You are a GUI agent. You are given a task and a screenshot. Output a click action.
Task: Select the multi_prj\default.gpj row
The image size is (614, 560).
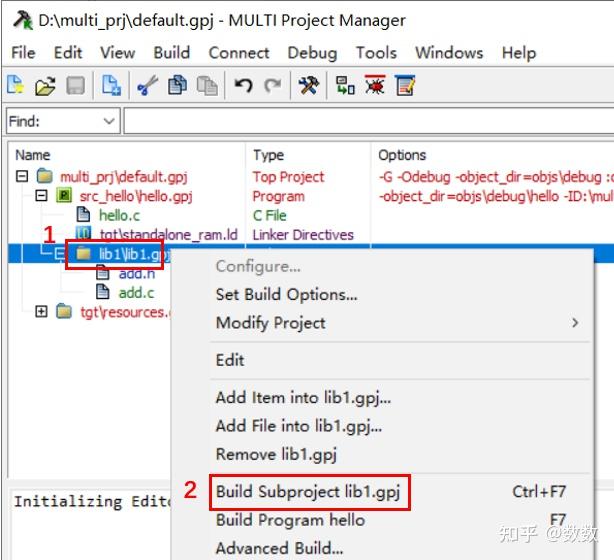tap(123, 177)
